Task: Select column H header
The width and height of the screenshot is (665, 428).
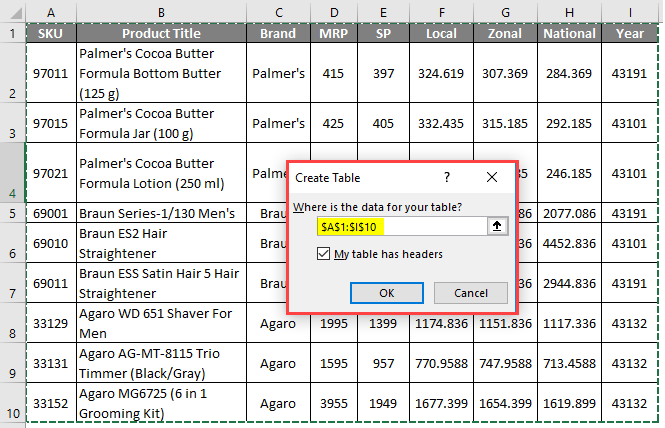Action: [x=569, y=13]
